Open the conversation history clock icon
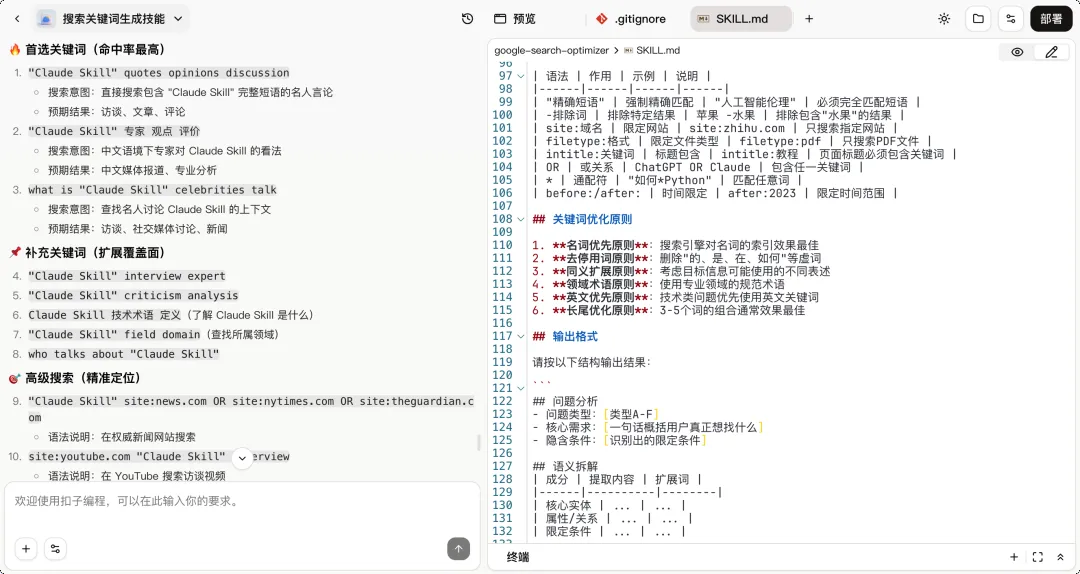The width and height of the screenshot is (1080, 574). 467,19
